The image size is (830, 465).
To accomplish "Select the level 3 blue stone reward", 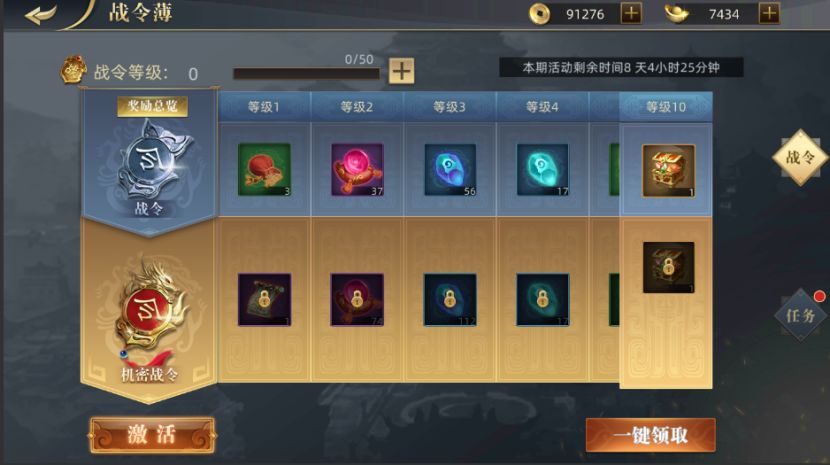I will coord(450,169).
